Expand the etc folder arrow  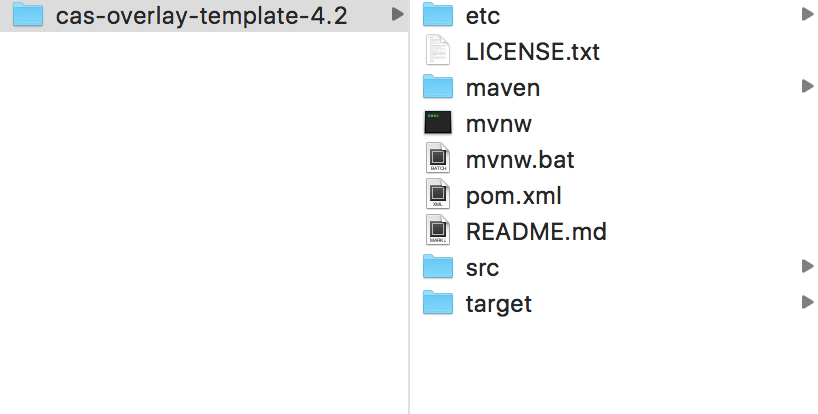tap(807, 15)
